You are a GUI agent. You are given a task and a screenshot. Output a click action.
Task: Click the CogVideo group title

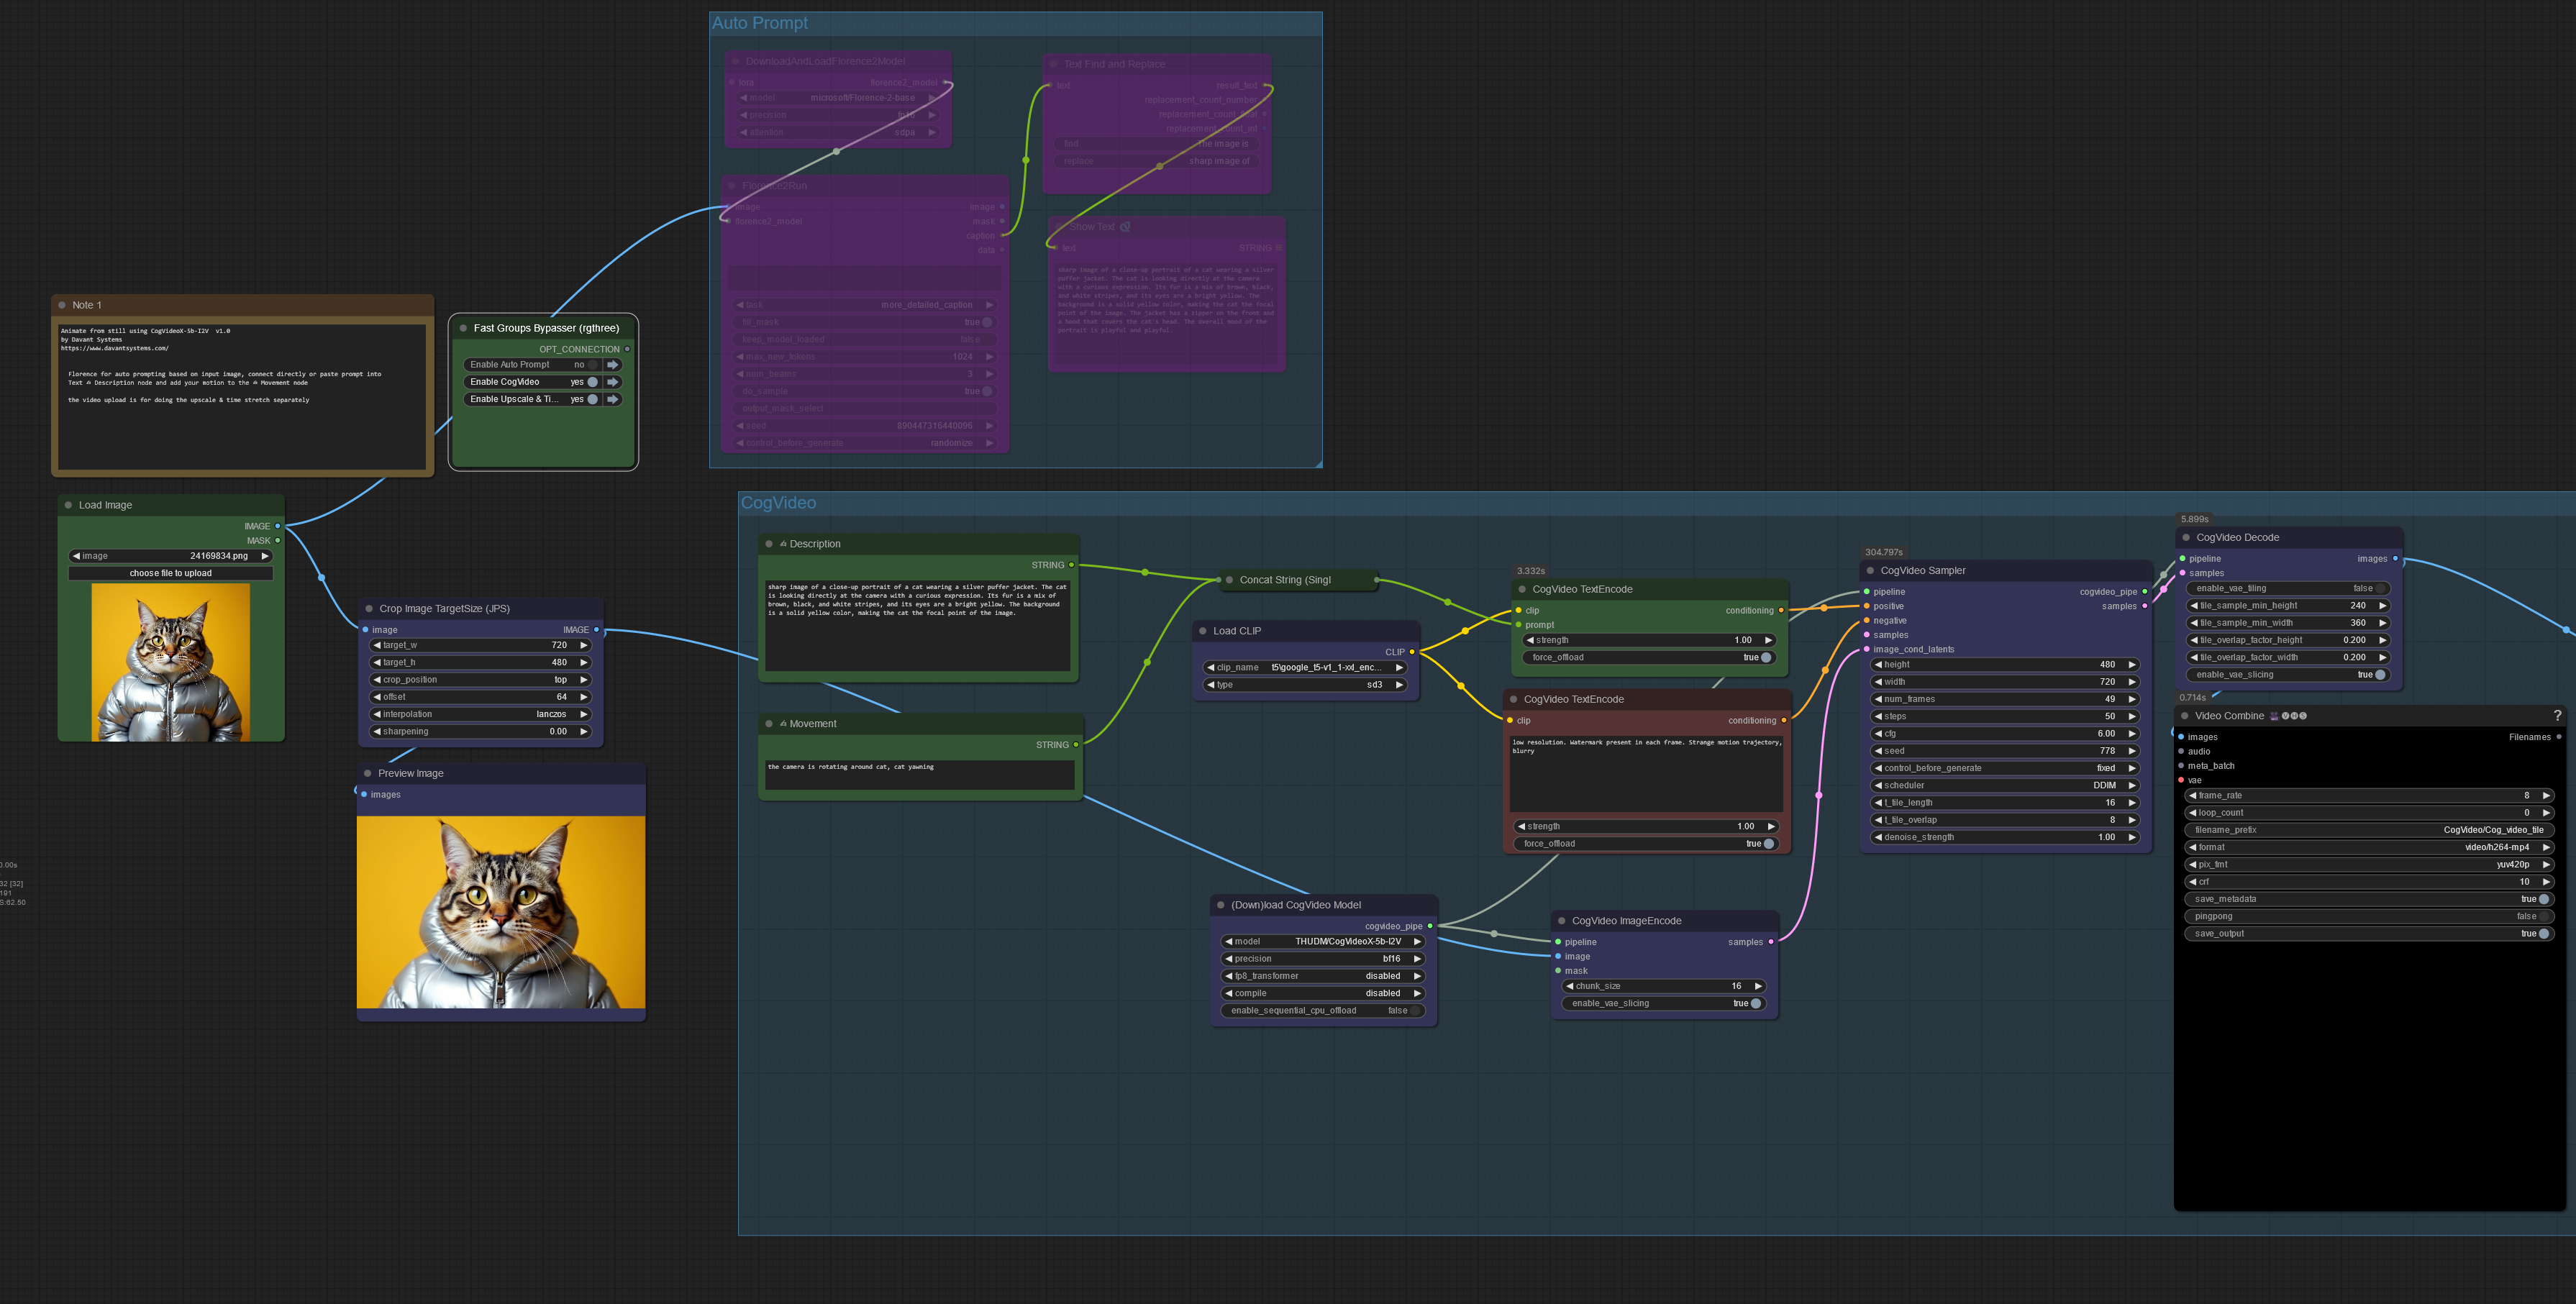pyautogui.click(x=778, y=503)
